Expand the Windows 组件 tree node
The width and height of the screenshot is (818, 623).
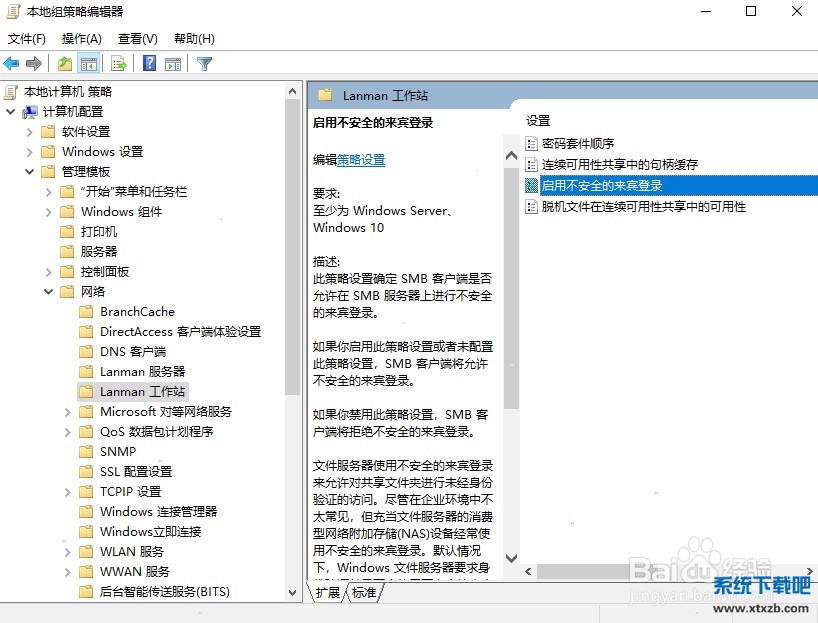49,212
